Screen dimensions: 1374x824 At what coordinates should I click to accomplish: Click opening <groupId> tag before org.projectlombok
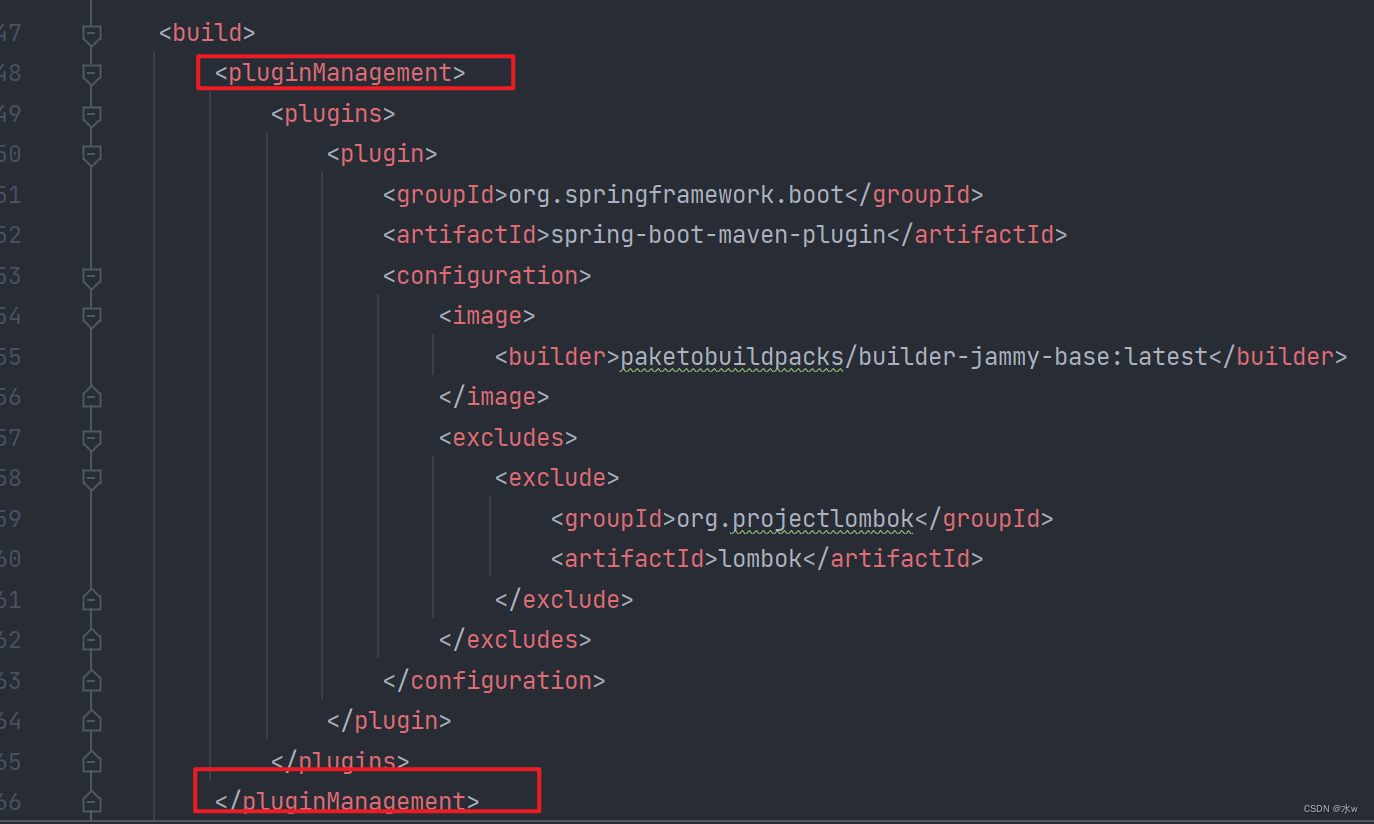point(614,518)
